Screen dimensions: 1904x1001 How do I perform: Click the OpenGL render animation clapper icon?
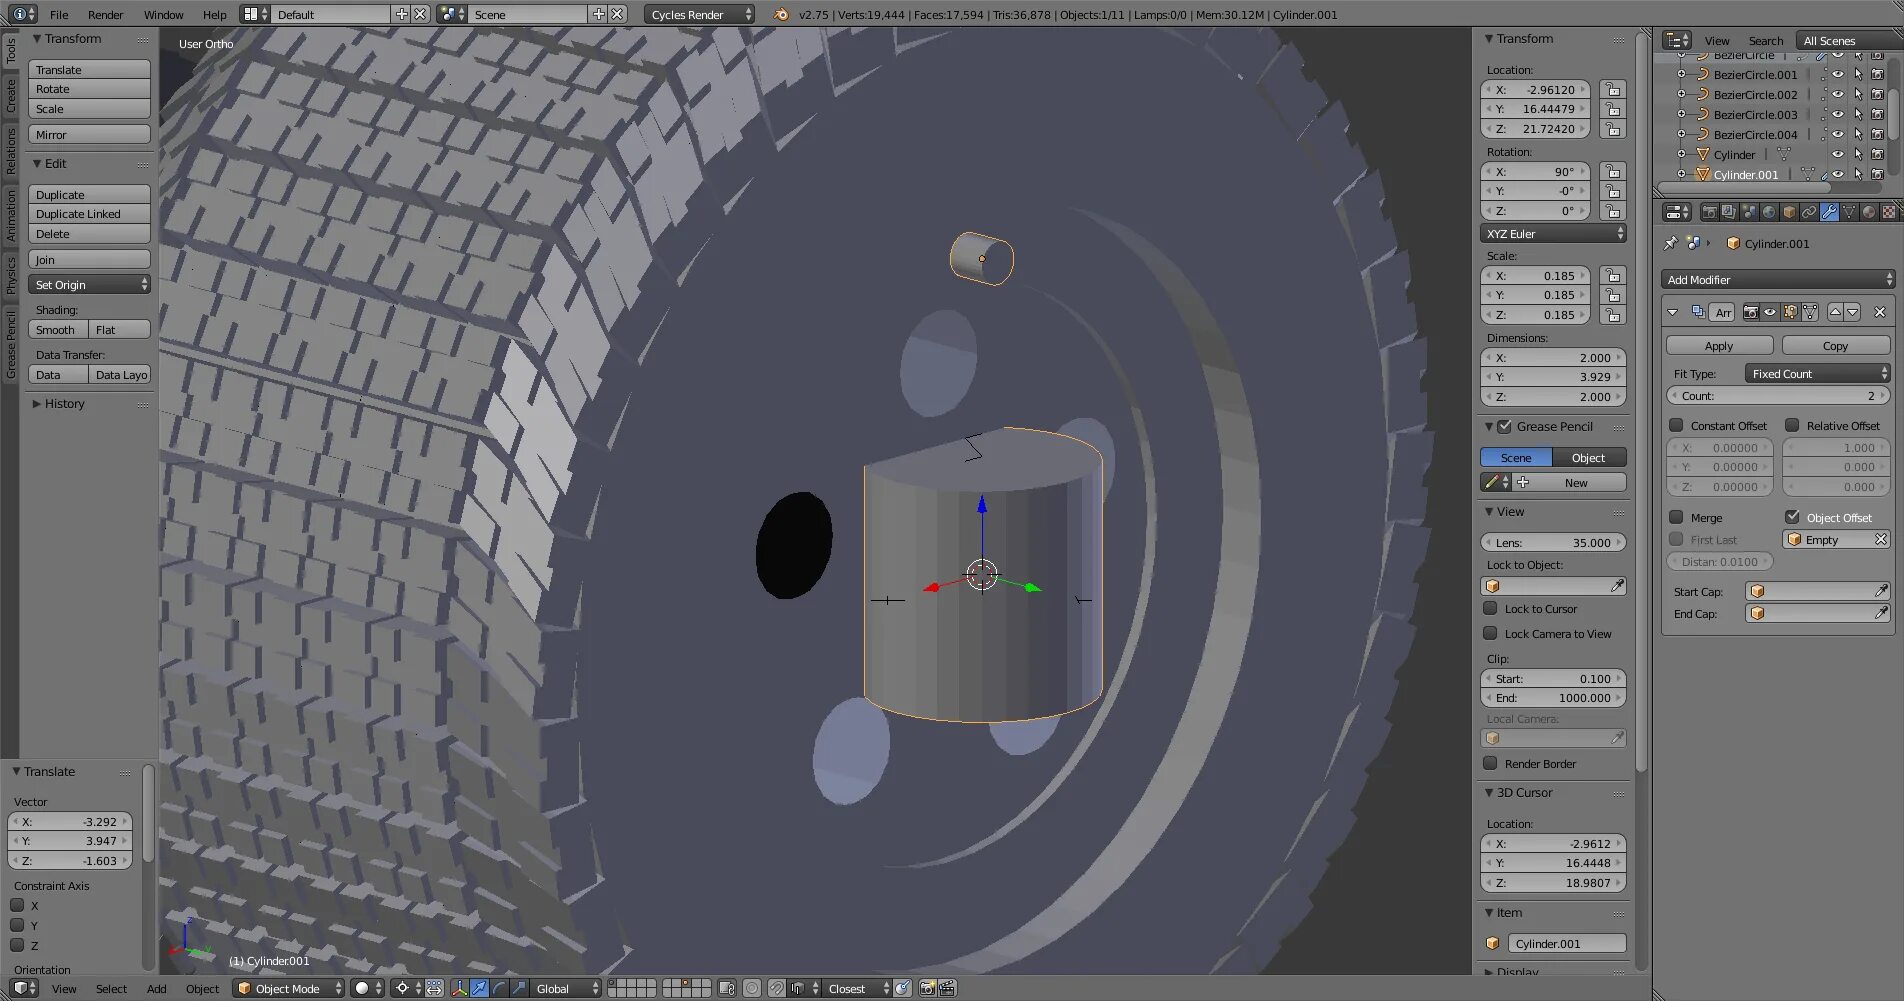point(947,988)
